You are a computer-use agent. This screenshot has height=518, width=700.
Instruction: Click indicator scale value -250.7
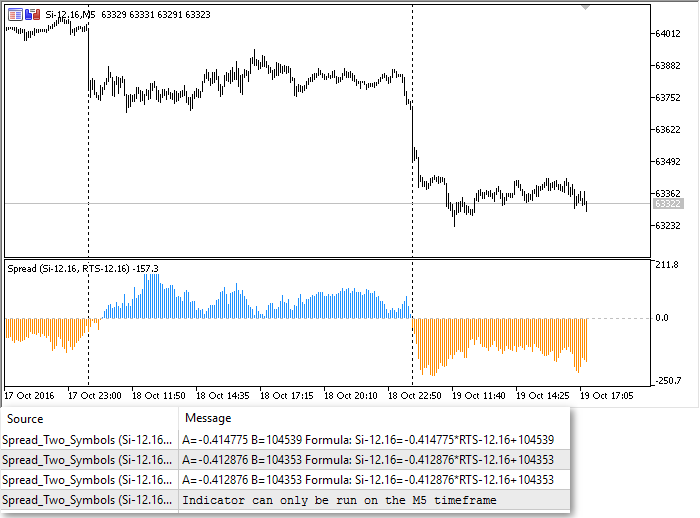668,381
